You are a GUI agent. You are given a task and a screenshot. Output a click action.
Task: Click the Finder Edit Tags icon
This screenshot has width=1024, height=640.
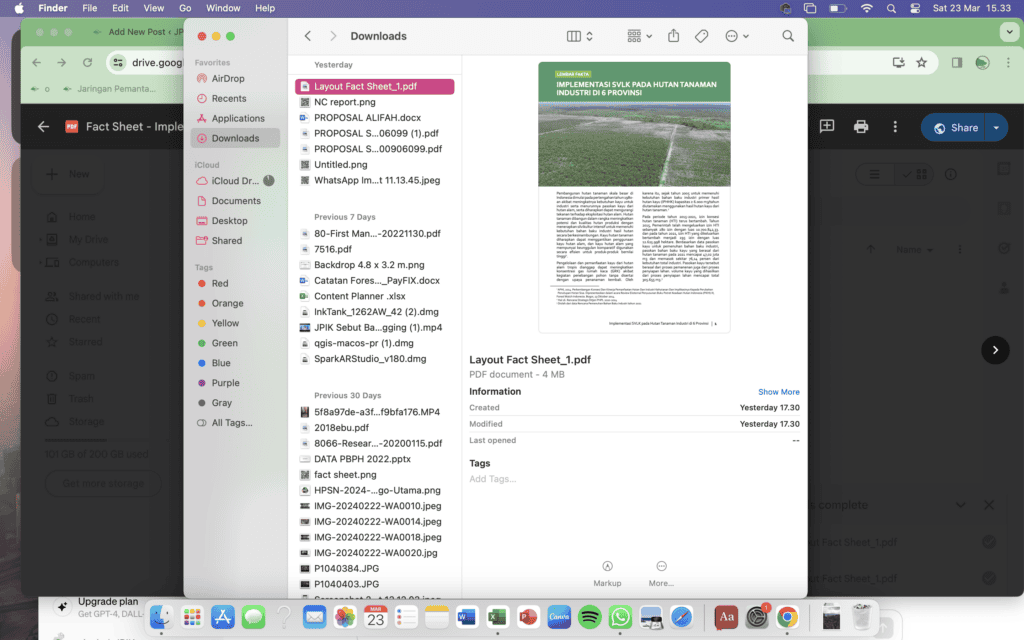[x=701, y=37]
